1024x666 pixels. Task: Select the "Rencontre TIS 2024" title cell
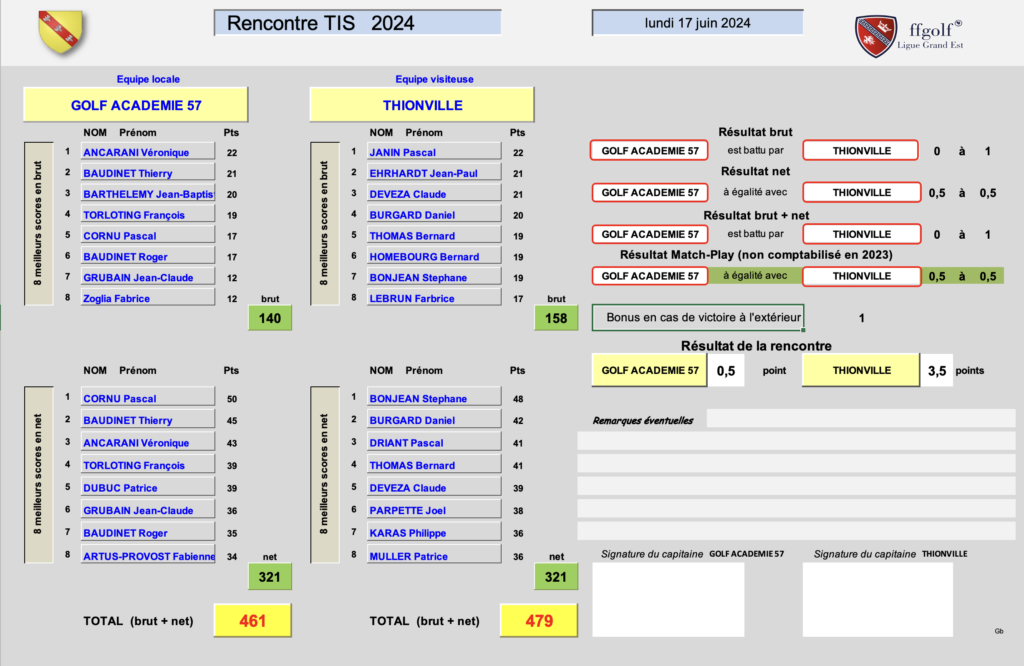pos(357,23)
